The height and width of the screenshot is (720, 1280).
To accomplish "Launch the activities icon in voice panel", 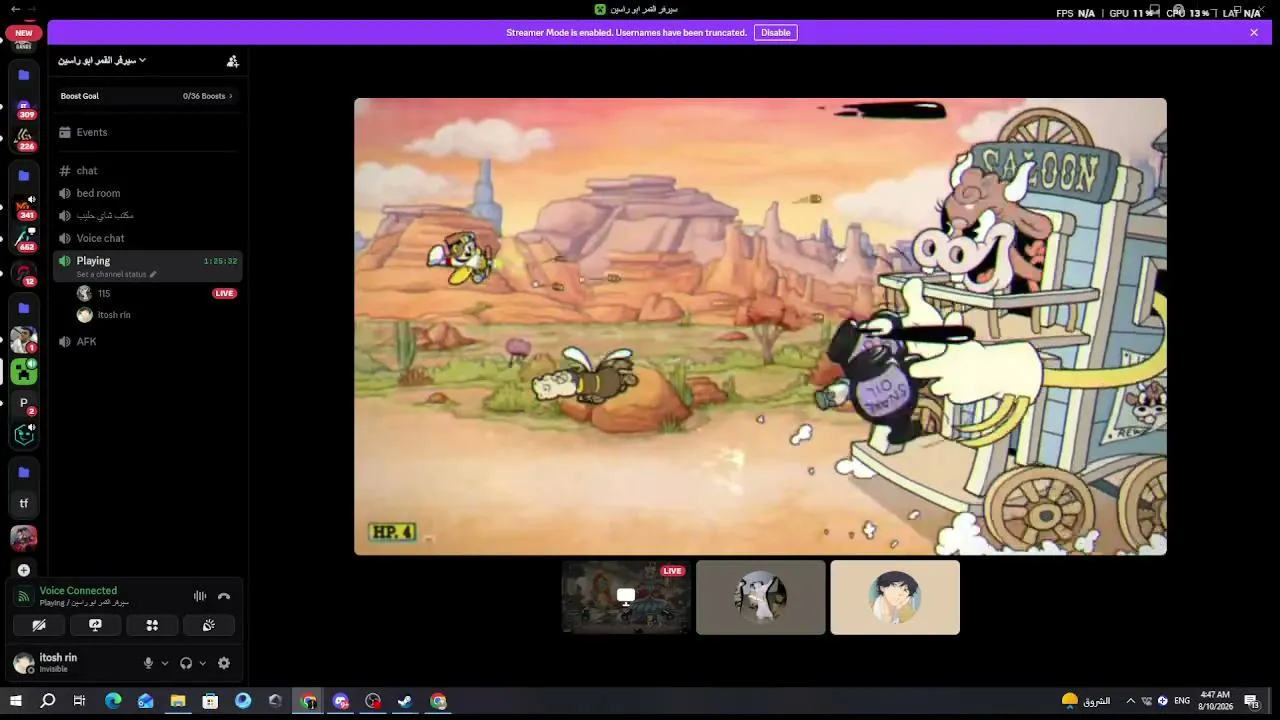I will 152,625.
